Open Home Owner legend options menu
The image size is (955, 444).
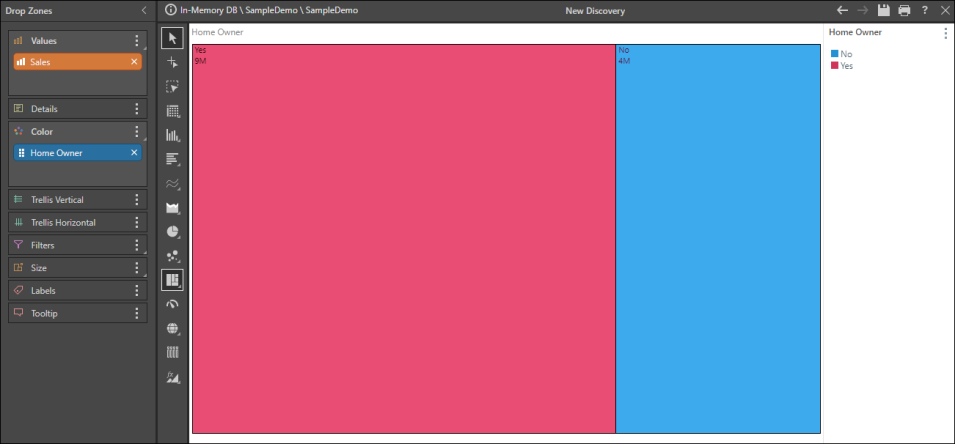click(x=945, y=33)
